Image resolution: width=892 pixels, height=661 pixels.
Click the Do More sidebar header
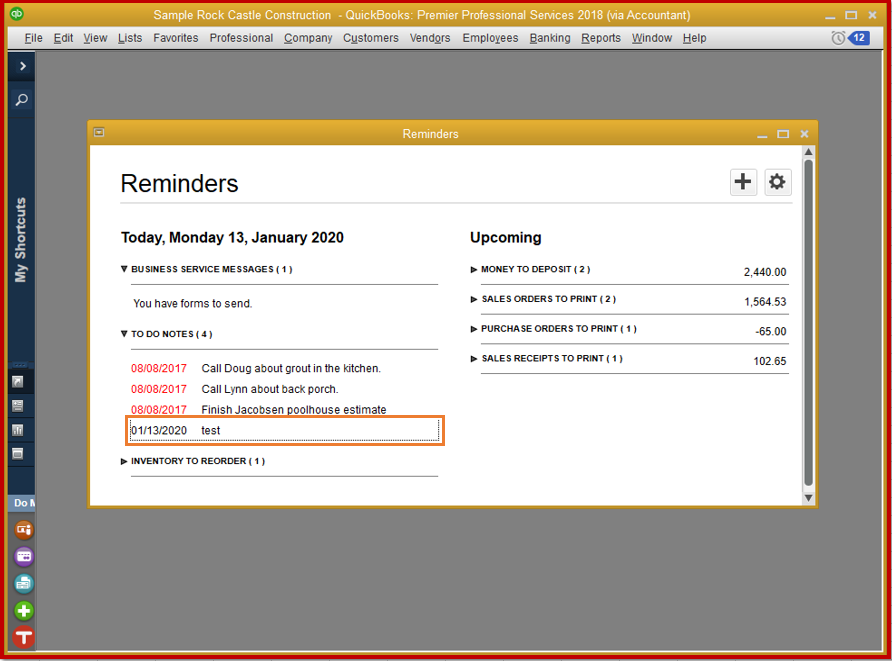coord(22,503)
